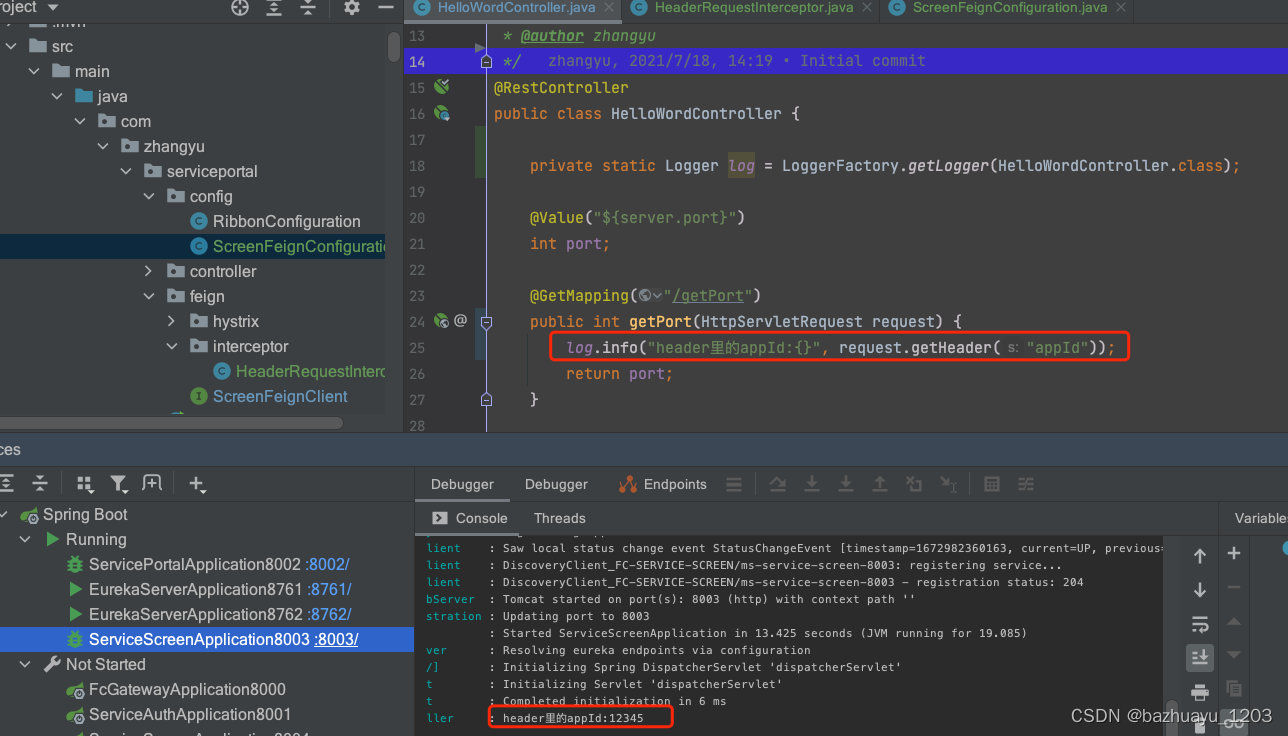Open the Add Service plus menu
Image resolution: width=1288 pixels, height=736 pixels.
(196, 484)
